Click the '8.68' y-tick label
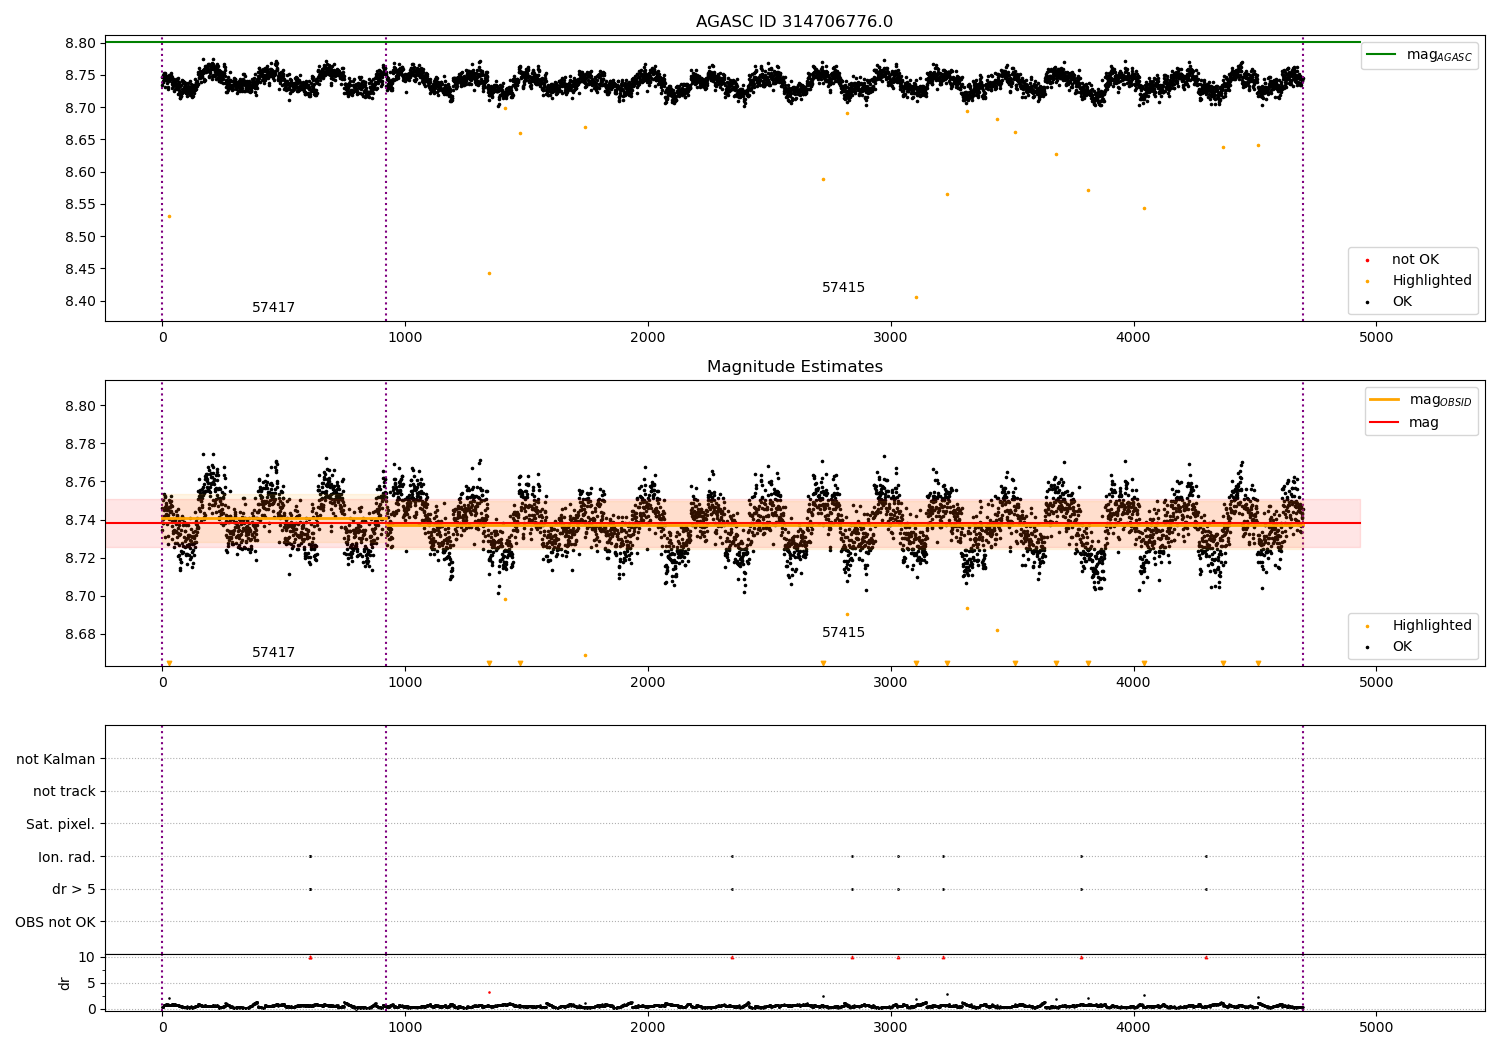1500x1050 pixels. (x=81, y=634)
